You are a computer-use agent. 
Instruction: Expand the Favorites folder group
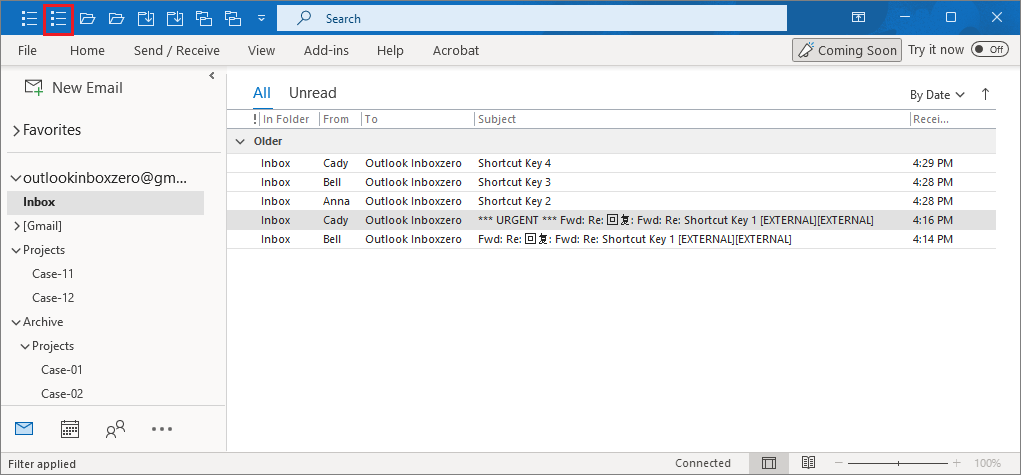[x=16, y=130]
